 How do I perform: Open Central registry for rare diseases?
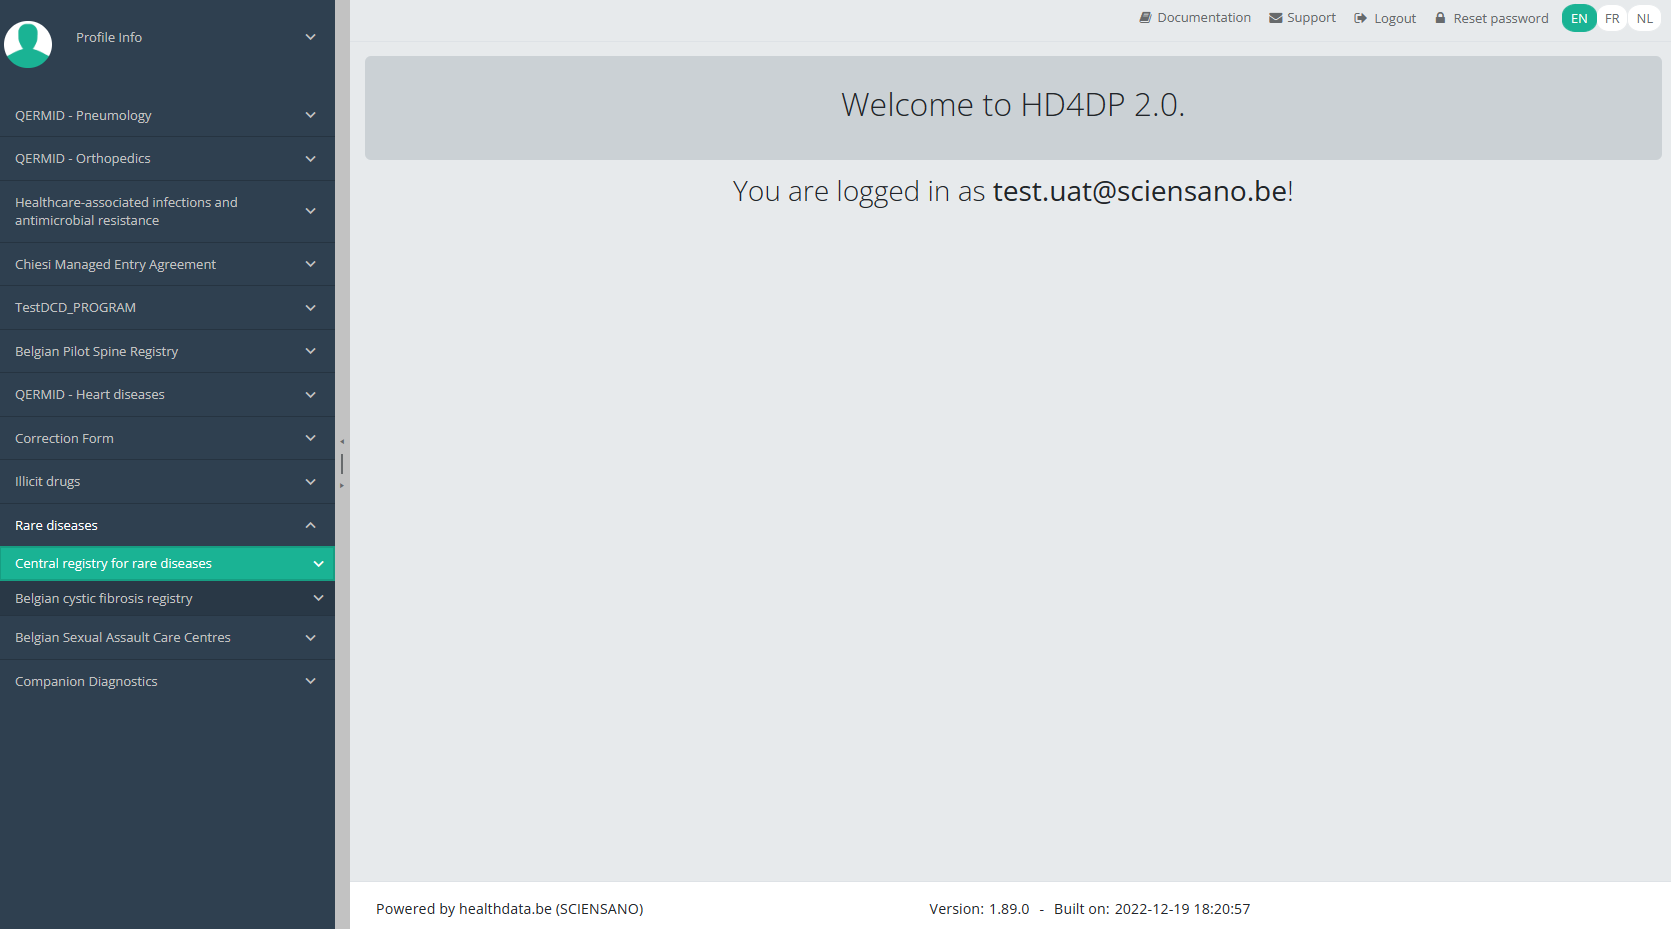click(x=113, y=564)
